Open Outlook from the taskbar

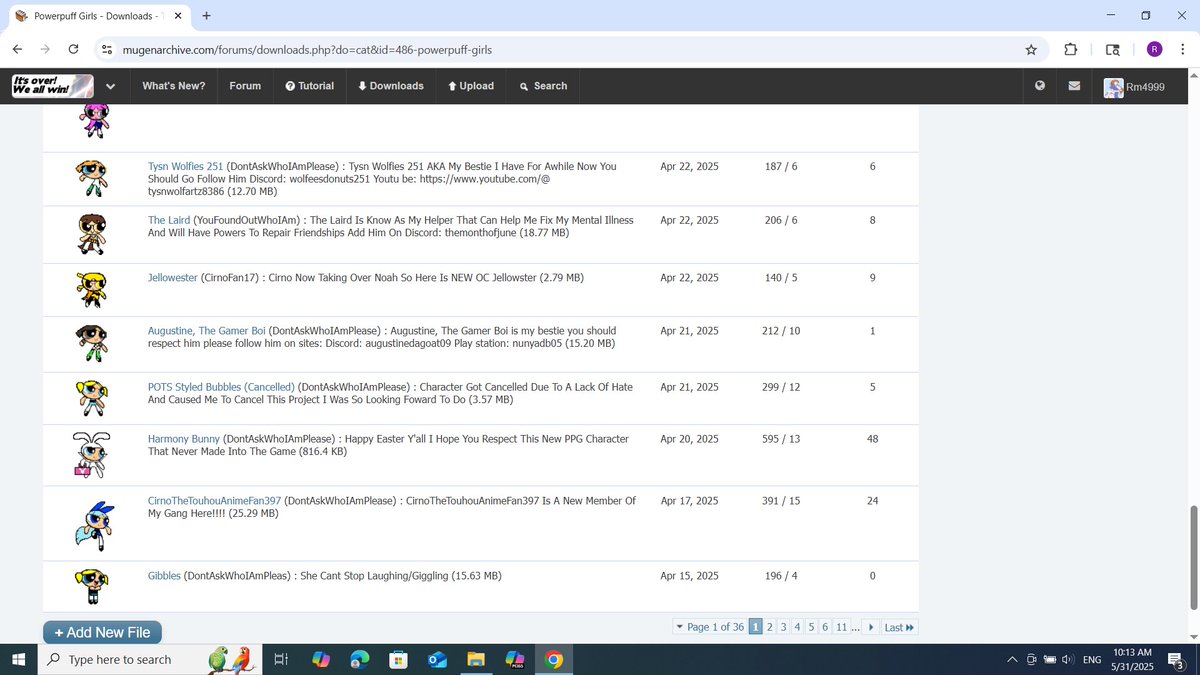click(x=437, y=659)
